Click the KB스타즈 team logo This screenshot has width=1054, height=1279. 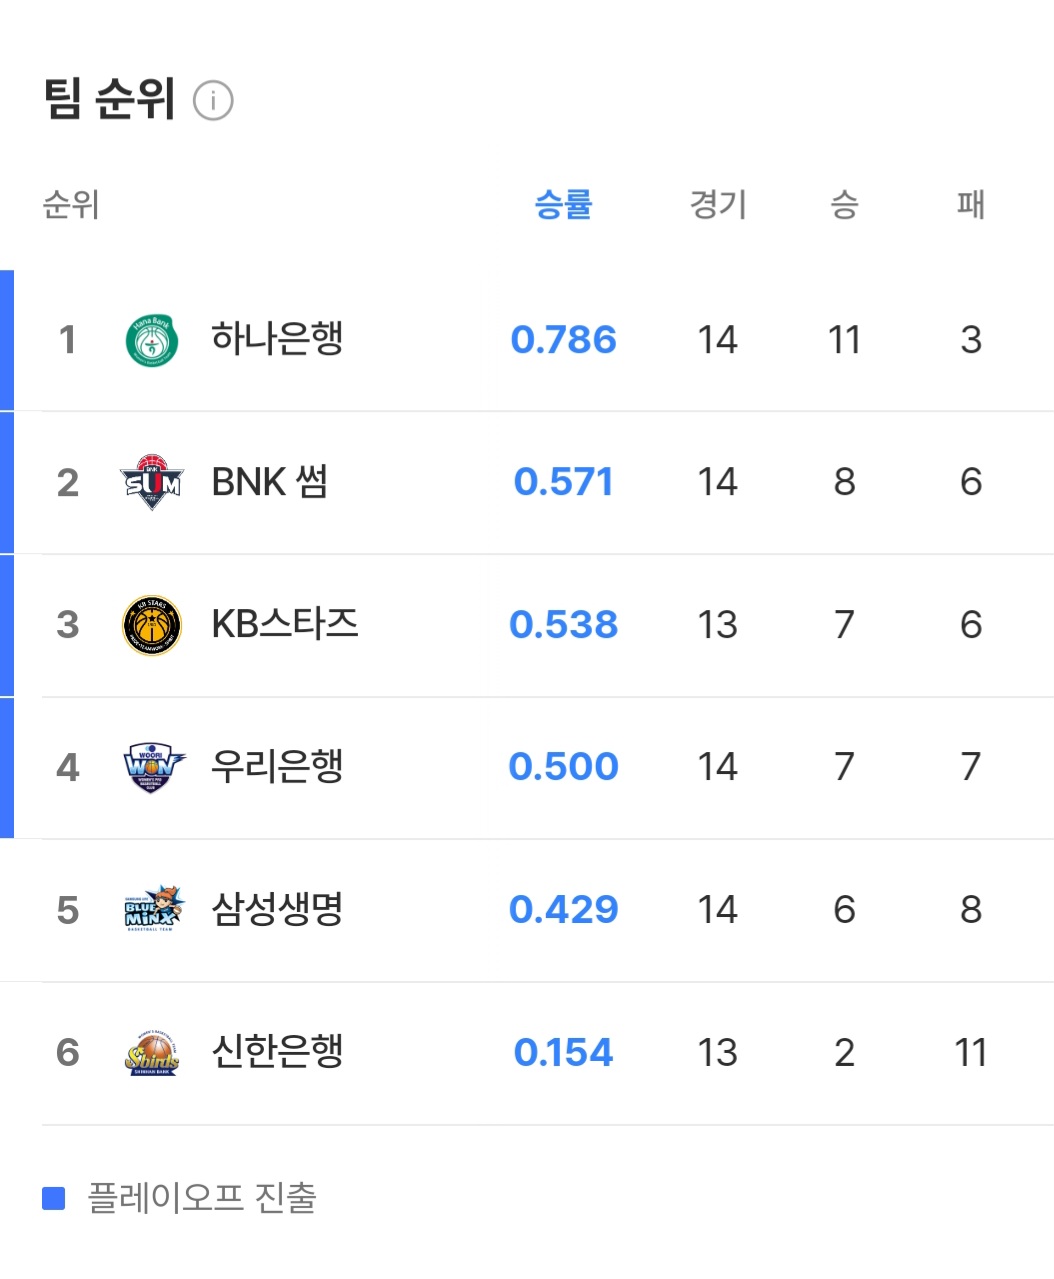click(152, 626)
